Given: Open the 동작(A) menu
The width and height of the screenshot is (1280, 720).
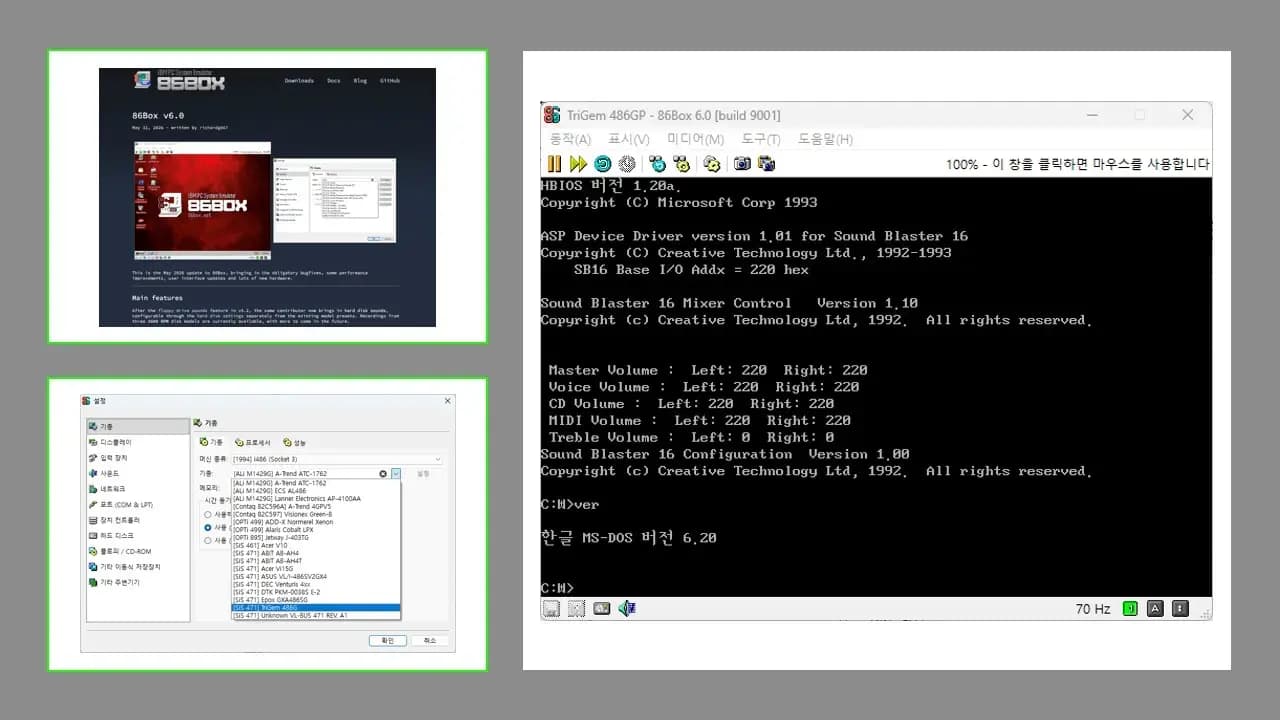Looking at the screenshot, I should coord(570,139).
